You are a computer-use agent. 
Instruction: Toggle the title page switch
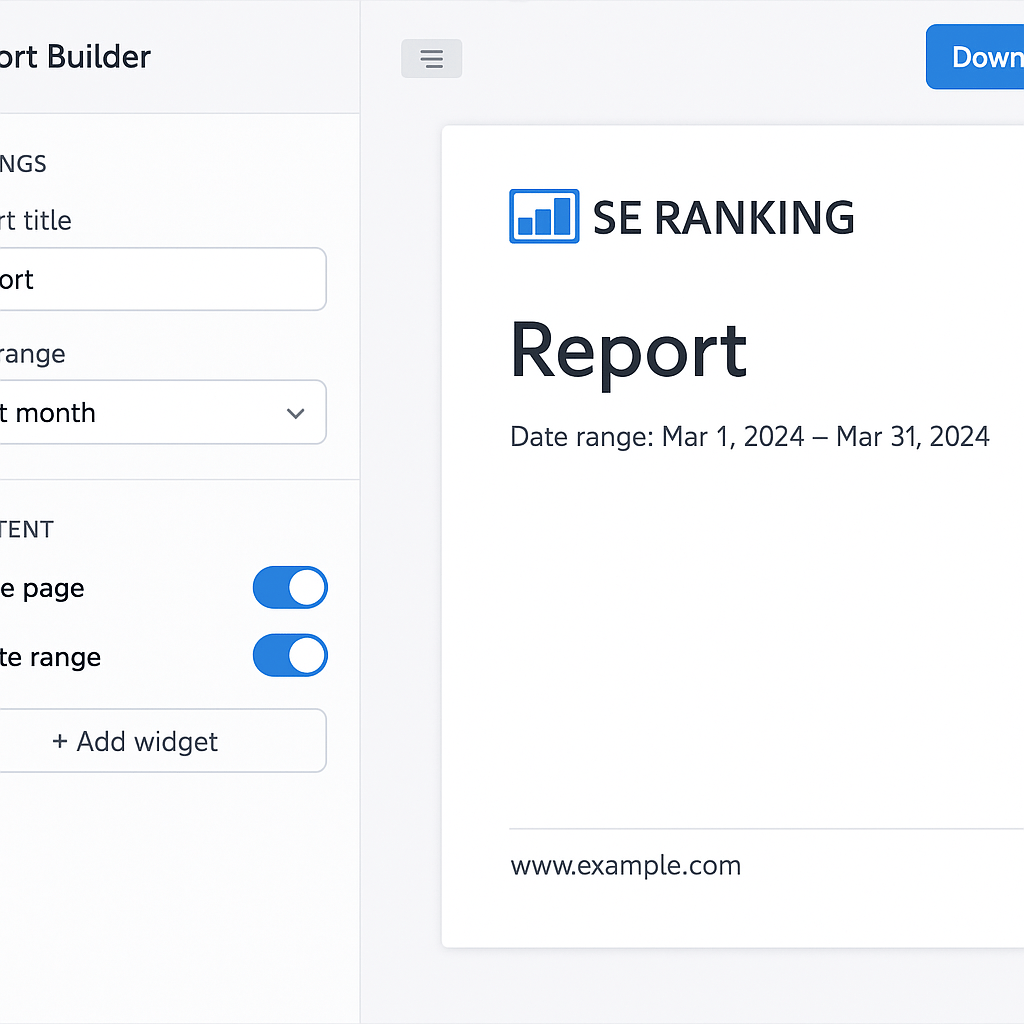(x=290, y=587)
